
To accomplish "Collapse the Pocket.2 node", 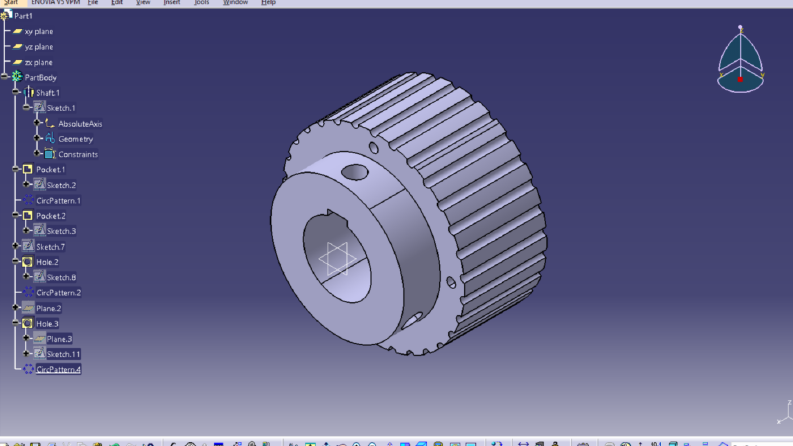I will pos(16,215).
